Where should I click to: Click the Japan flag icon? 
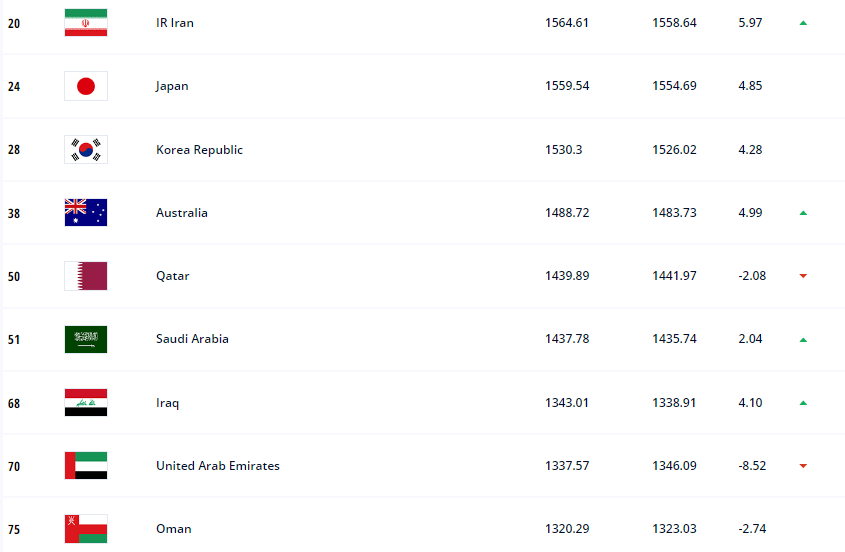85,86
